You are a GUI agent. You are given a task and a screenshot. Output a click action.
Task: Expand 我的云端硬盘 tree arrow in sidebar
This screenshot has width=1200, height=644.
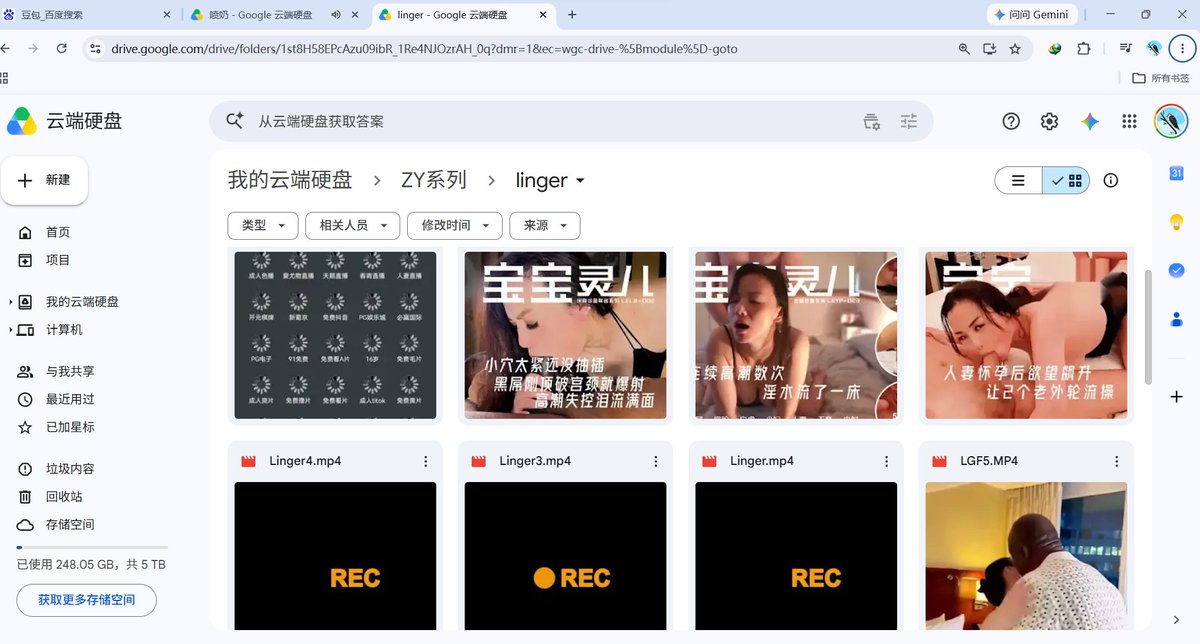11,302
